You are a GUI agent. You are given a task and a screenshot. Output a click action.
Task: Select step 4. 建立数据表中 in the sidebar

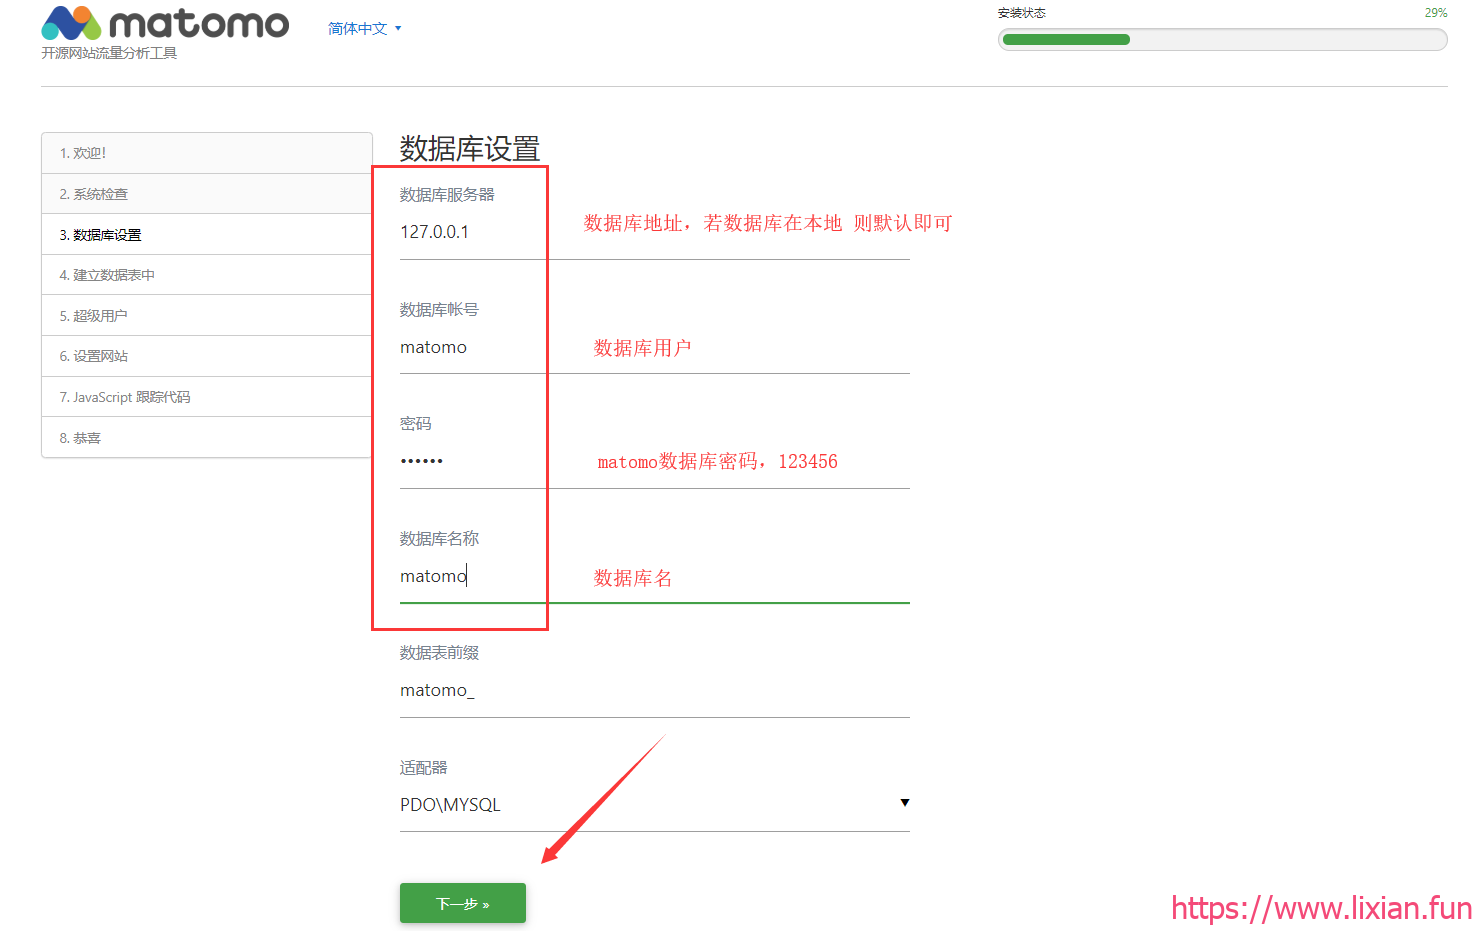point(207,275)
